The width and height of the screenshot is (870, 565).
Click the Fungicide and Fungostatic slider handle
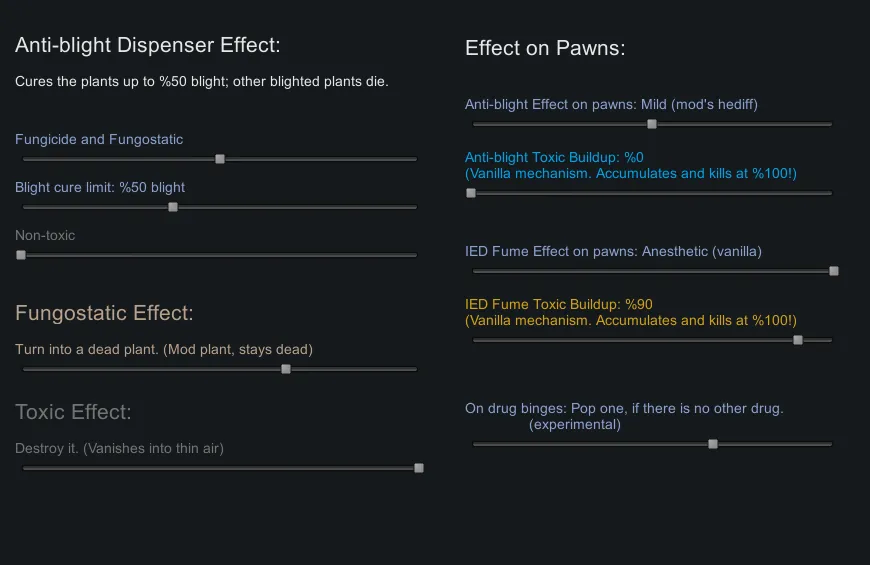(x=220, y=159)
